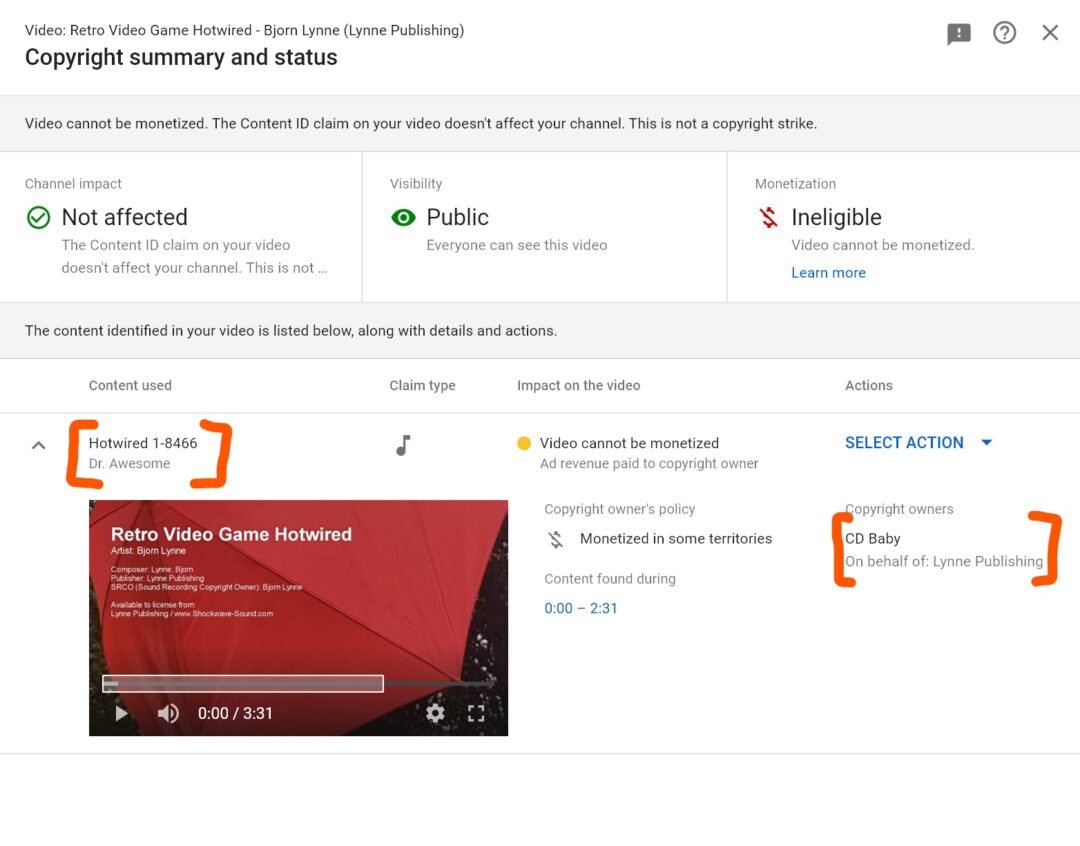Click the help question mark icon
This screenshot has width=1080, height=846.
click(1004, 32)
